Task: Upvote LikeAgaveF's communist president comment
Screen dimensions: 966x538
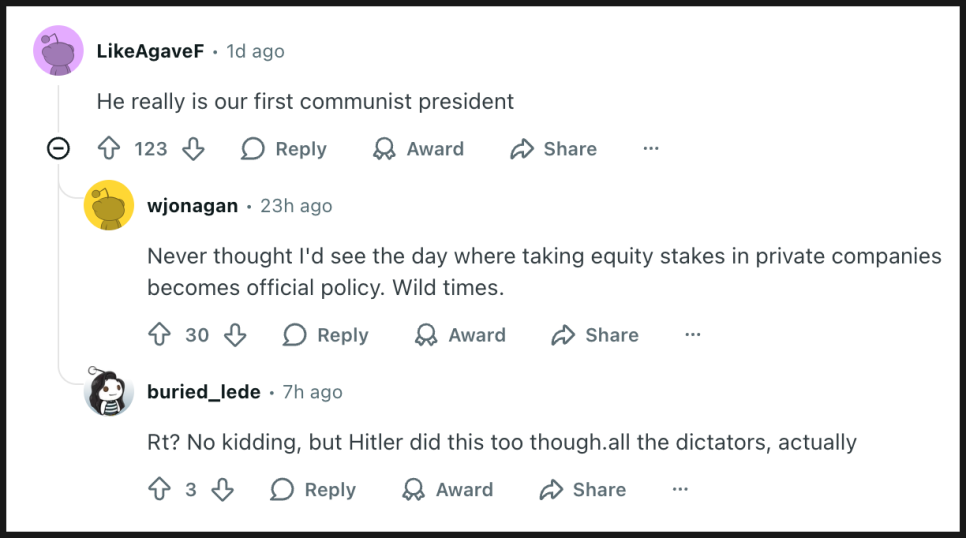Action: [x=109, y=149]
